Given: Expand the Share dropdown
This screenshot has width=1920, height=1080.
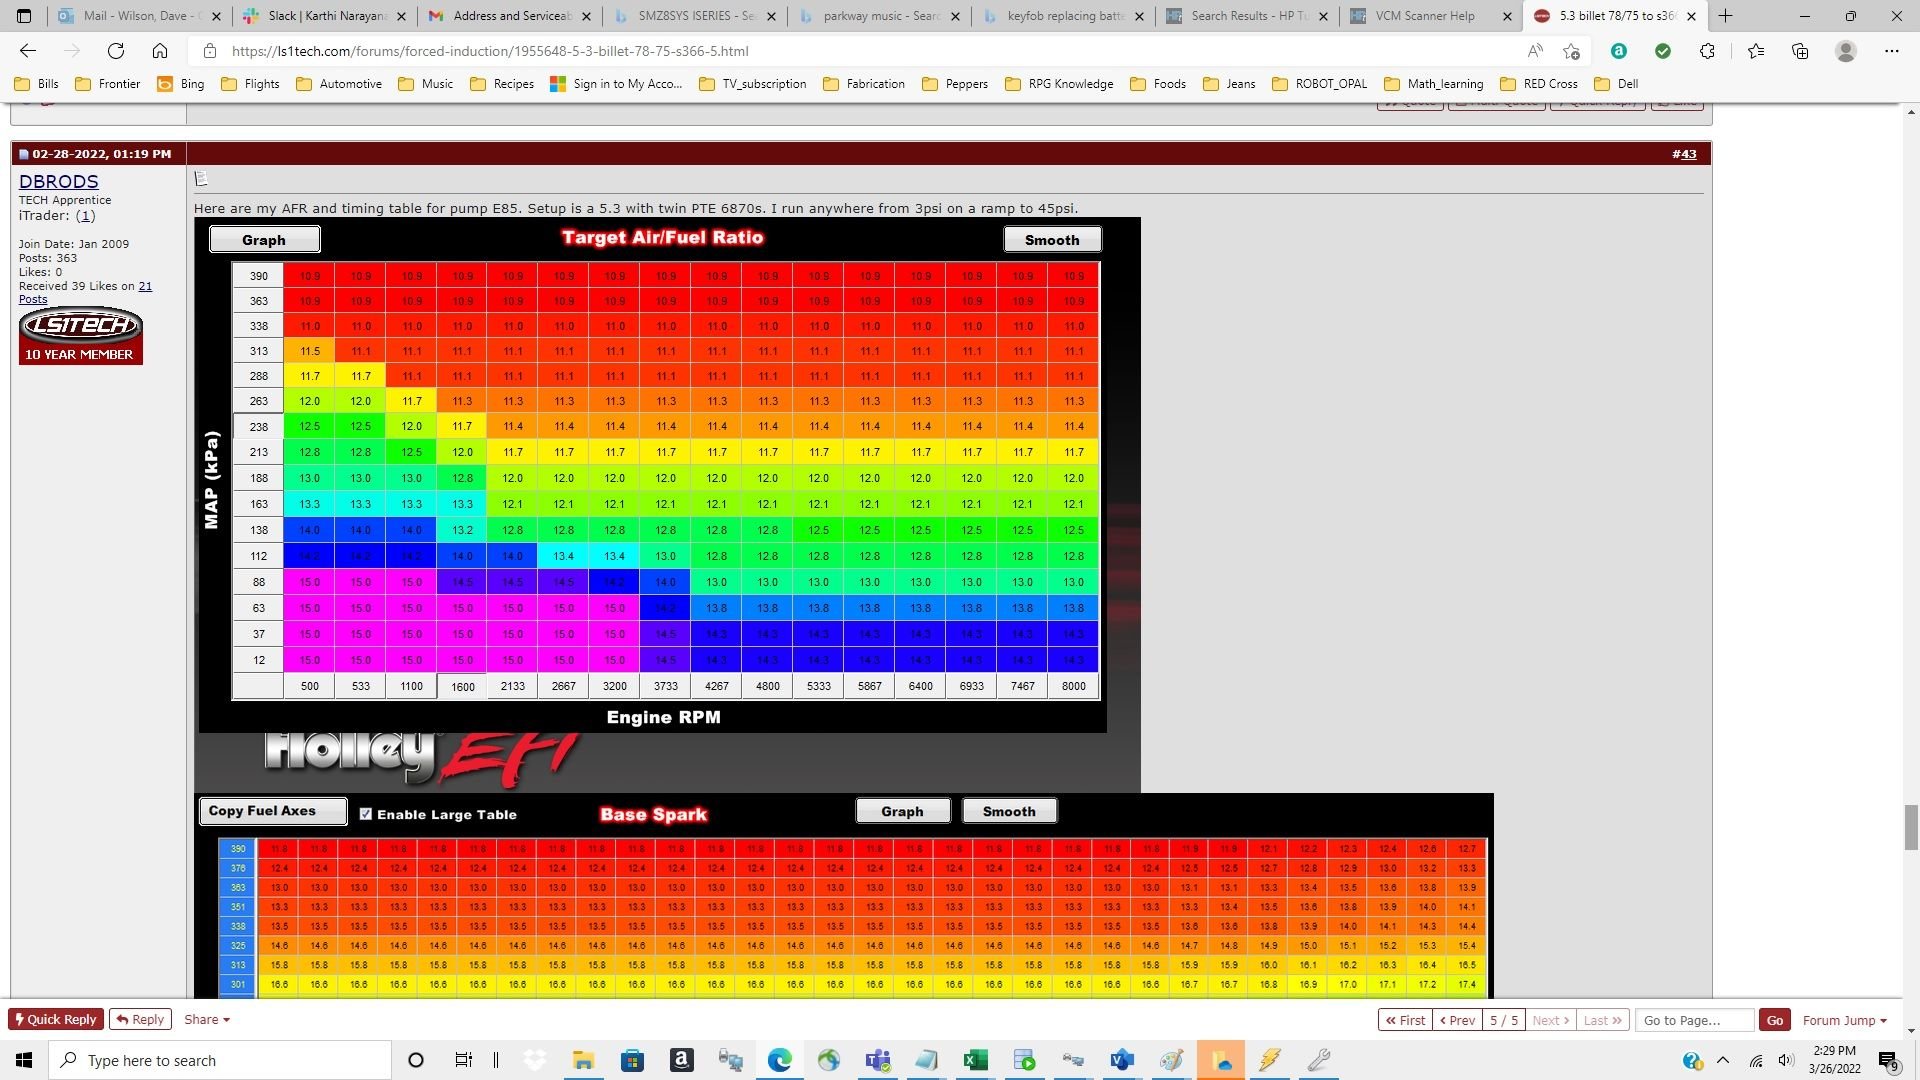Looking at the screenshot, I should (x=207, y=1019).
